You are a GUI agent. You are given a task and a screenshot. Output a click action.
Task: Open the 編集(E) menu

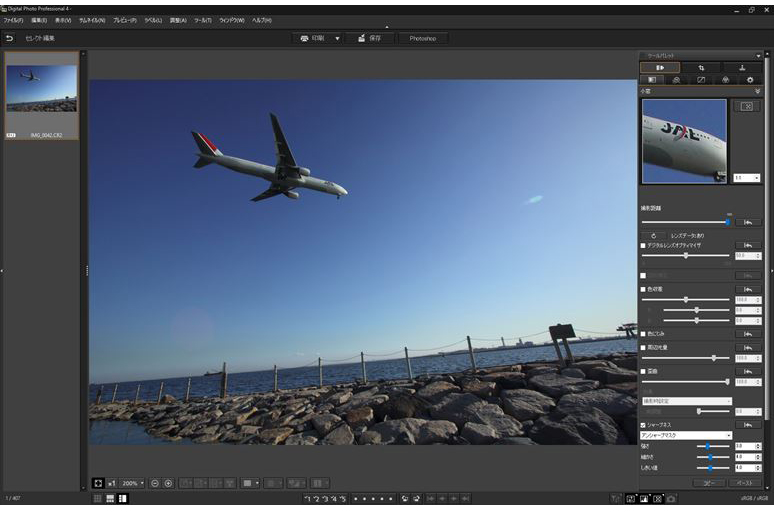(39, 20)
